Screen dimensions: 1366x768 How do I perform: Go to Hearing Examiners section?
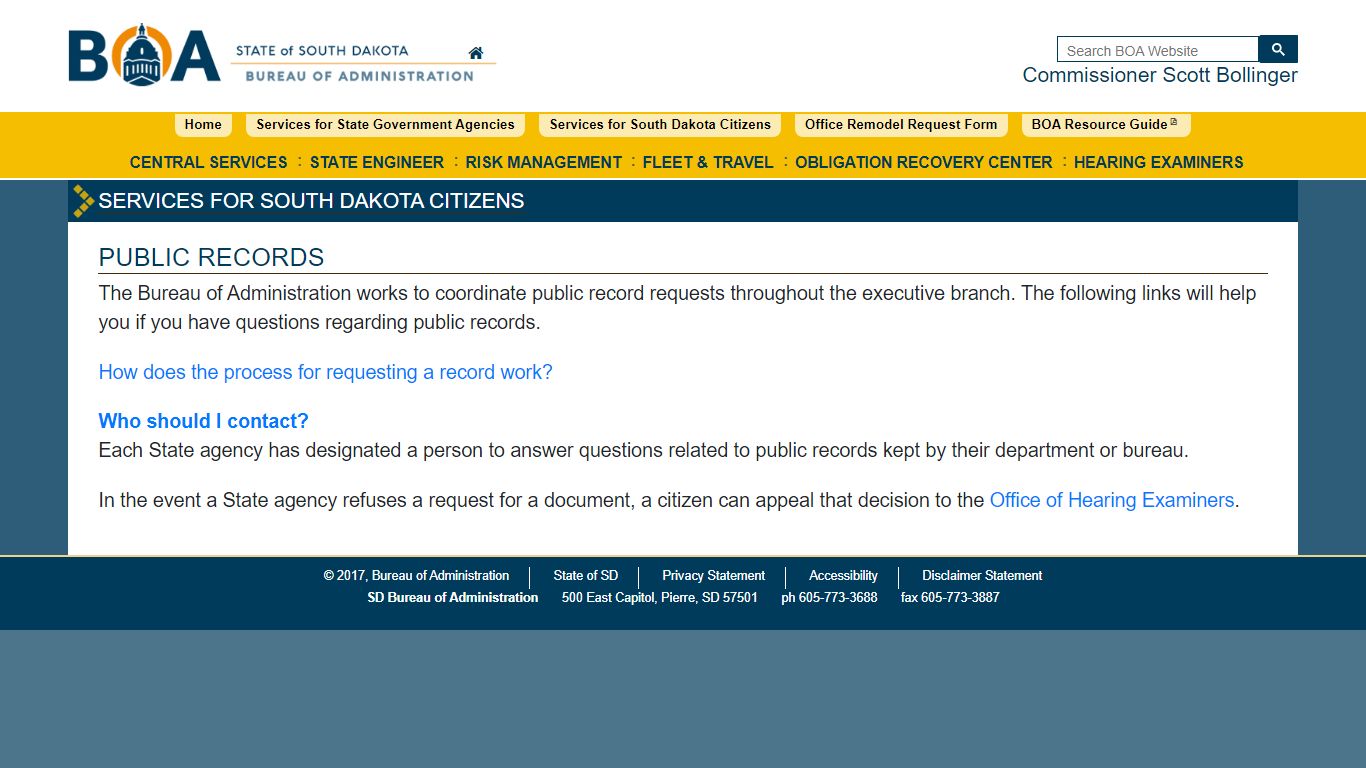[x=1159, y=162]
